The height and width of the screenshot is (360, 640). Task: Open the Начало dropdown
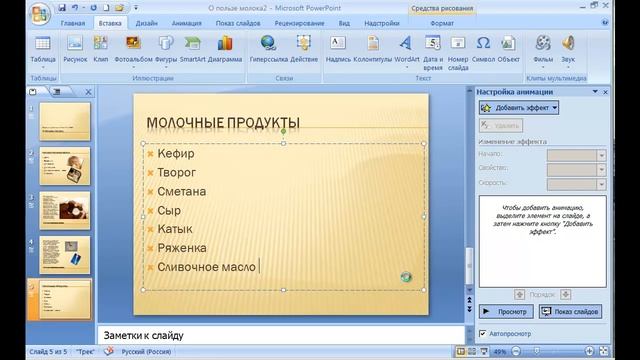[601, 155]
